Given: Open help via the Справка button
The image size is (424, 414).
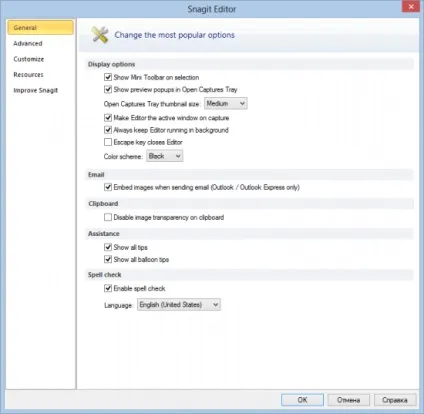Looking at the screenshot, I should pyautogui.click(x=395, y=400).
